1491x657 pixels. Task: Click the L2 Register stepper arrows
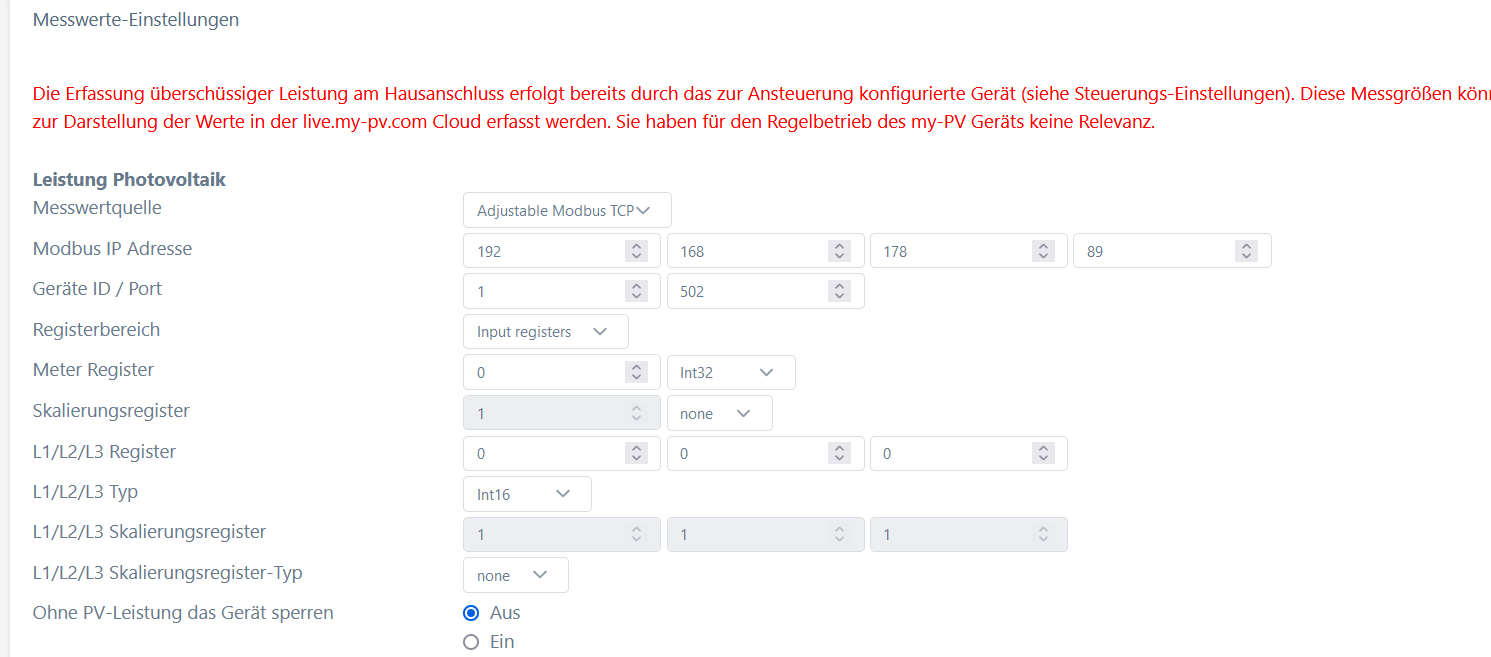pos(840,453)
